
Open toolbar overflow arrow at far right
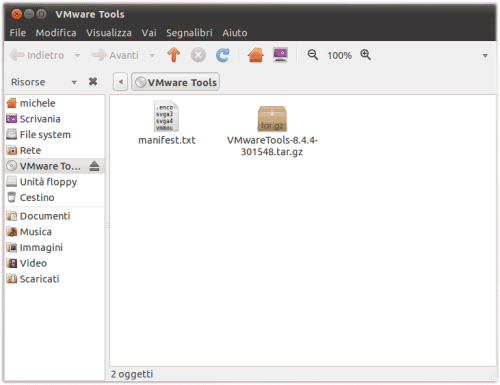tap(485, 56)
